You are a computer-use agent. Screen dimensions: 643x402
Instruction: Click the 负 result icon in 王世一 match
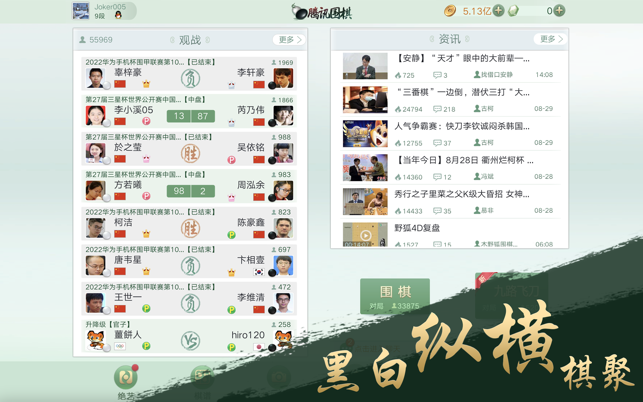coord(190,304)
